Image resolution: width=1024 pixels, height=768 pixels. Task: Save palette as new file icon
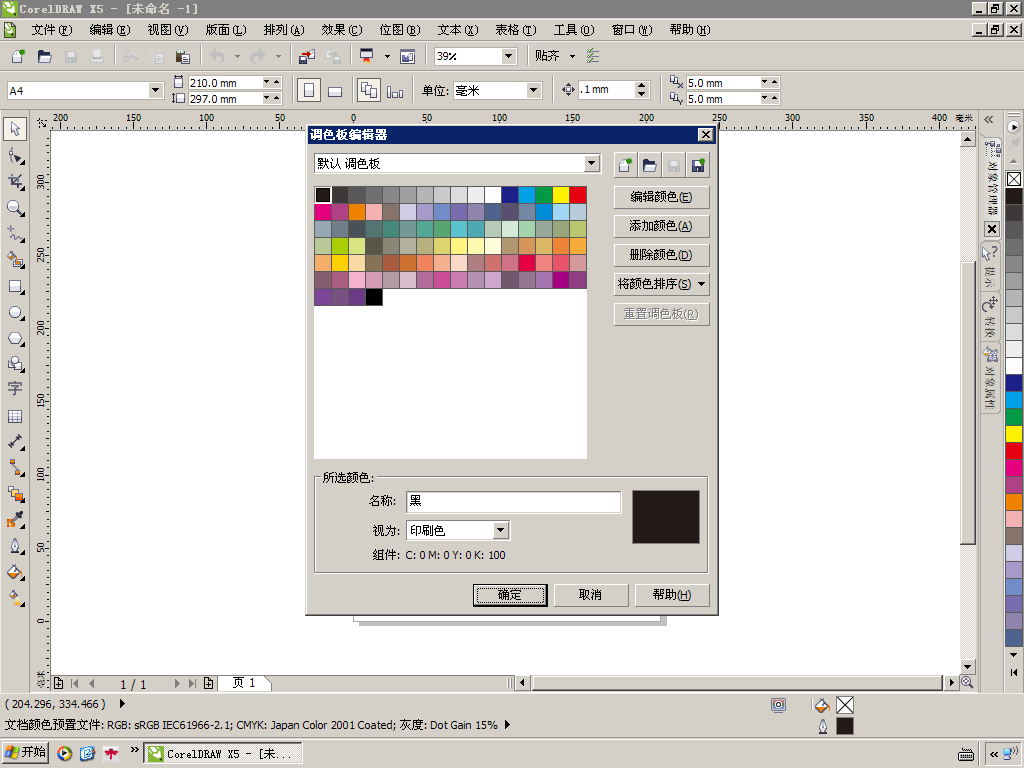click(698, 165)
